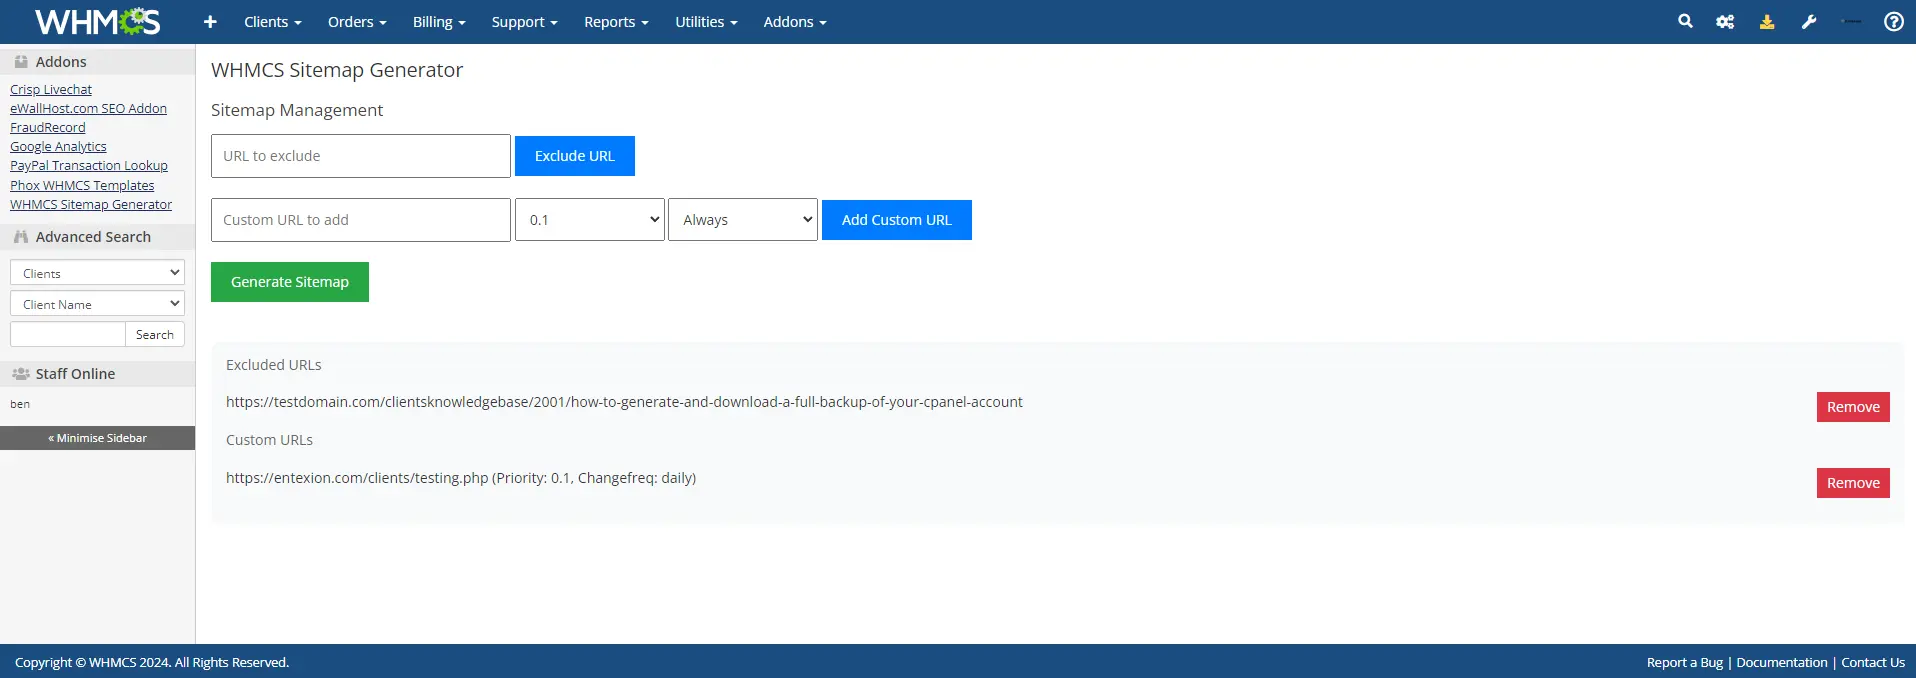The width and height of the screenshot is (1916, 678).
Task: Open PayPal Transaction Lookup link
Action: (x=89, y=165)
